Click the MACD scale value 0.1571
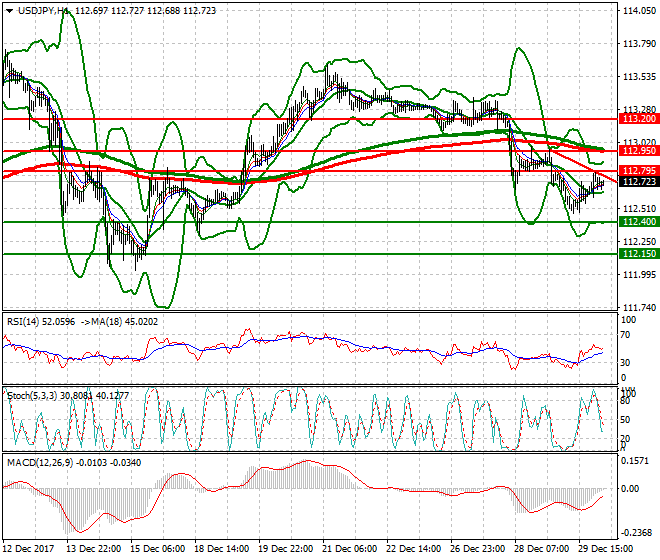Screen dimensions: 660x560 point(635,461)
